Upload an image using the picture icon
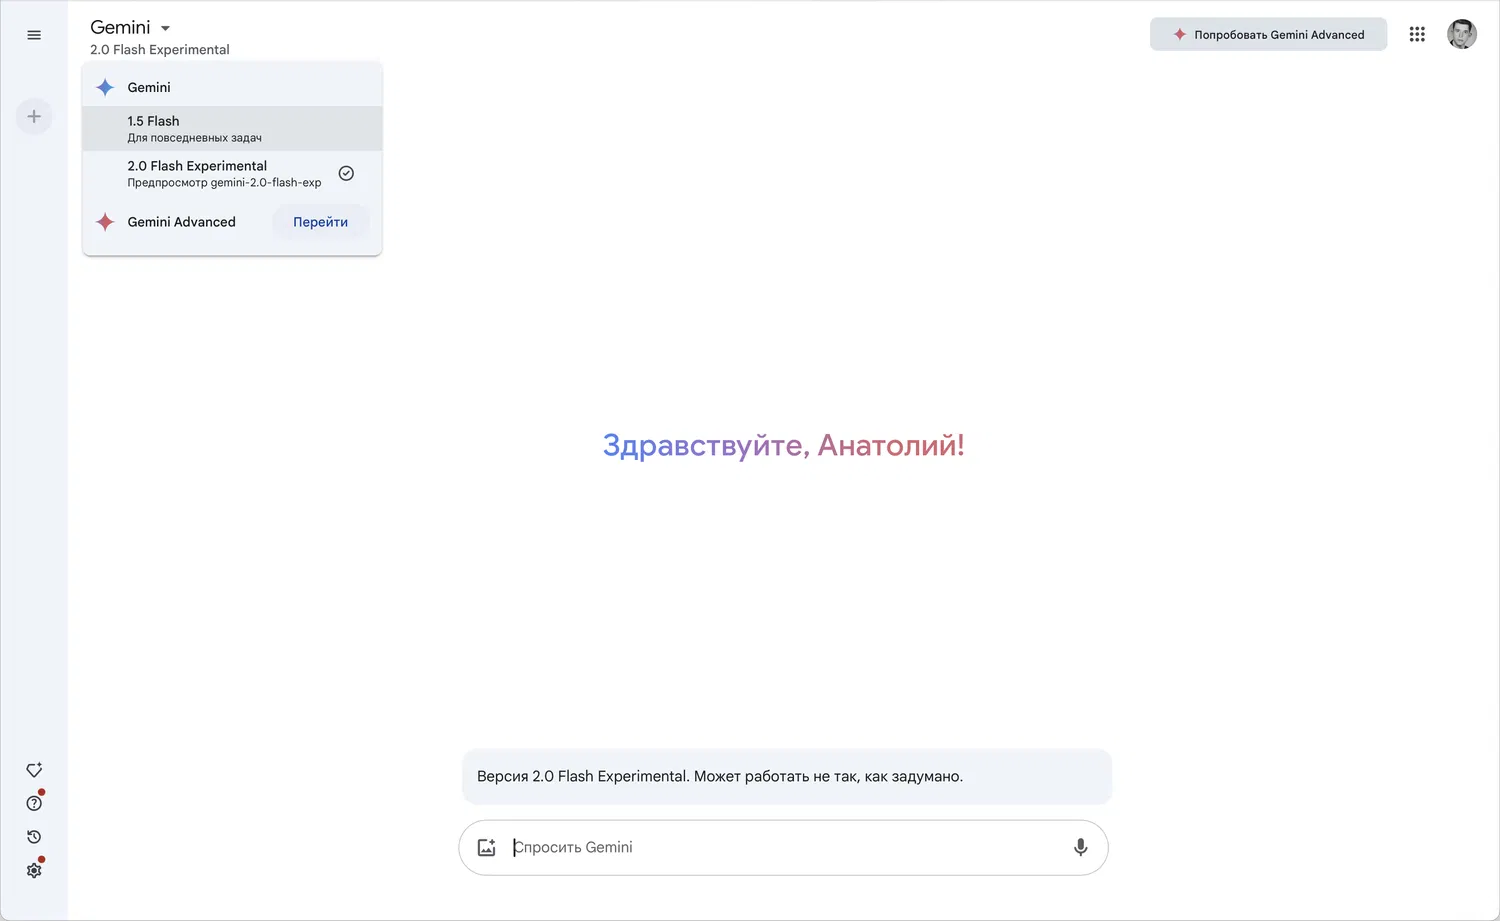Image resolution: width=1500 pixels, height=921 pixels. [487, 847]
